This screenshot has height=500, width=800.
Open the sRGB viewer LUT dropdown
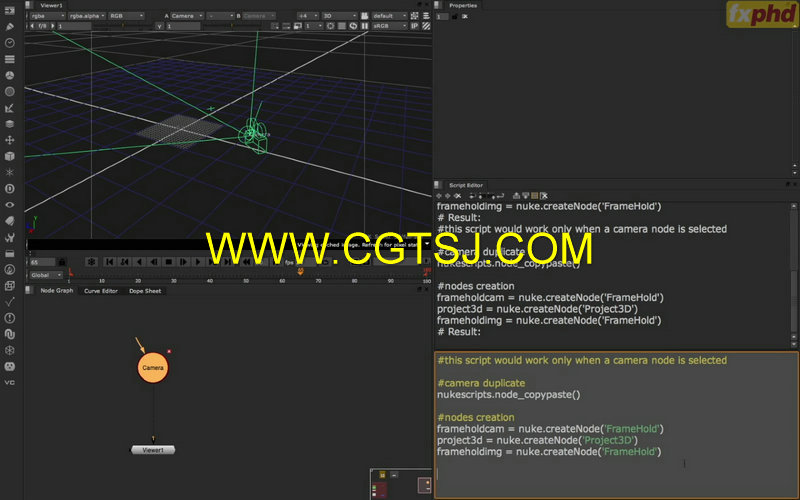click(x=389, y=26)
